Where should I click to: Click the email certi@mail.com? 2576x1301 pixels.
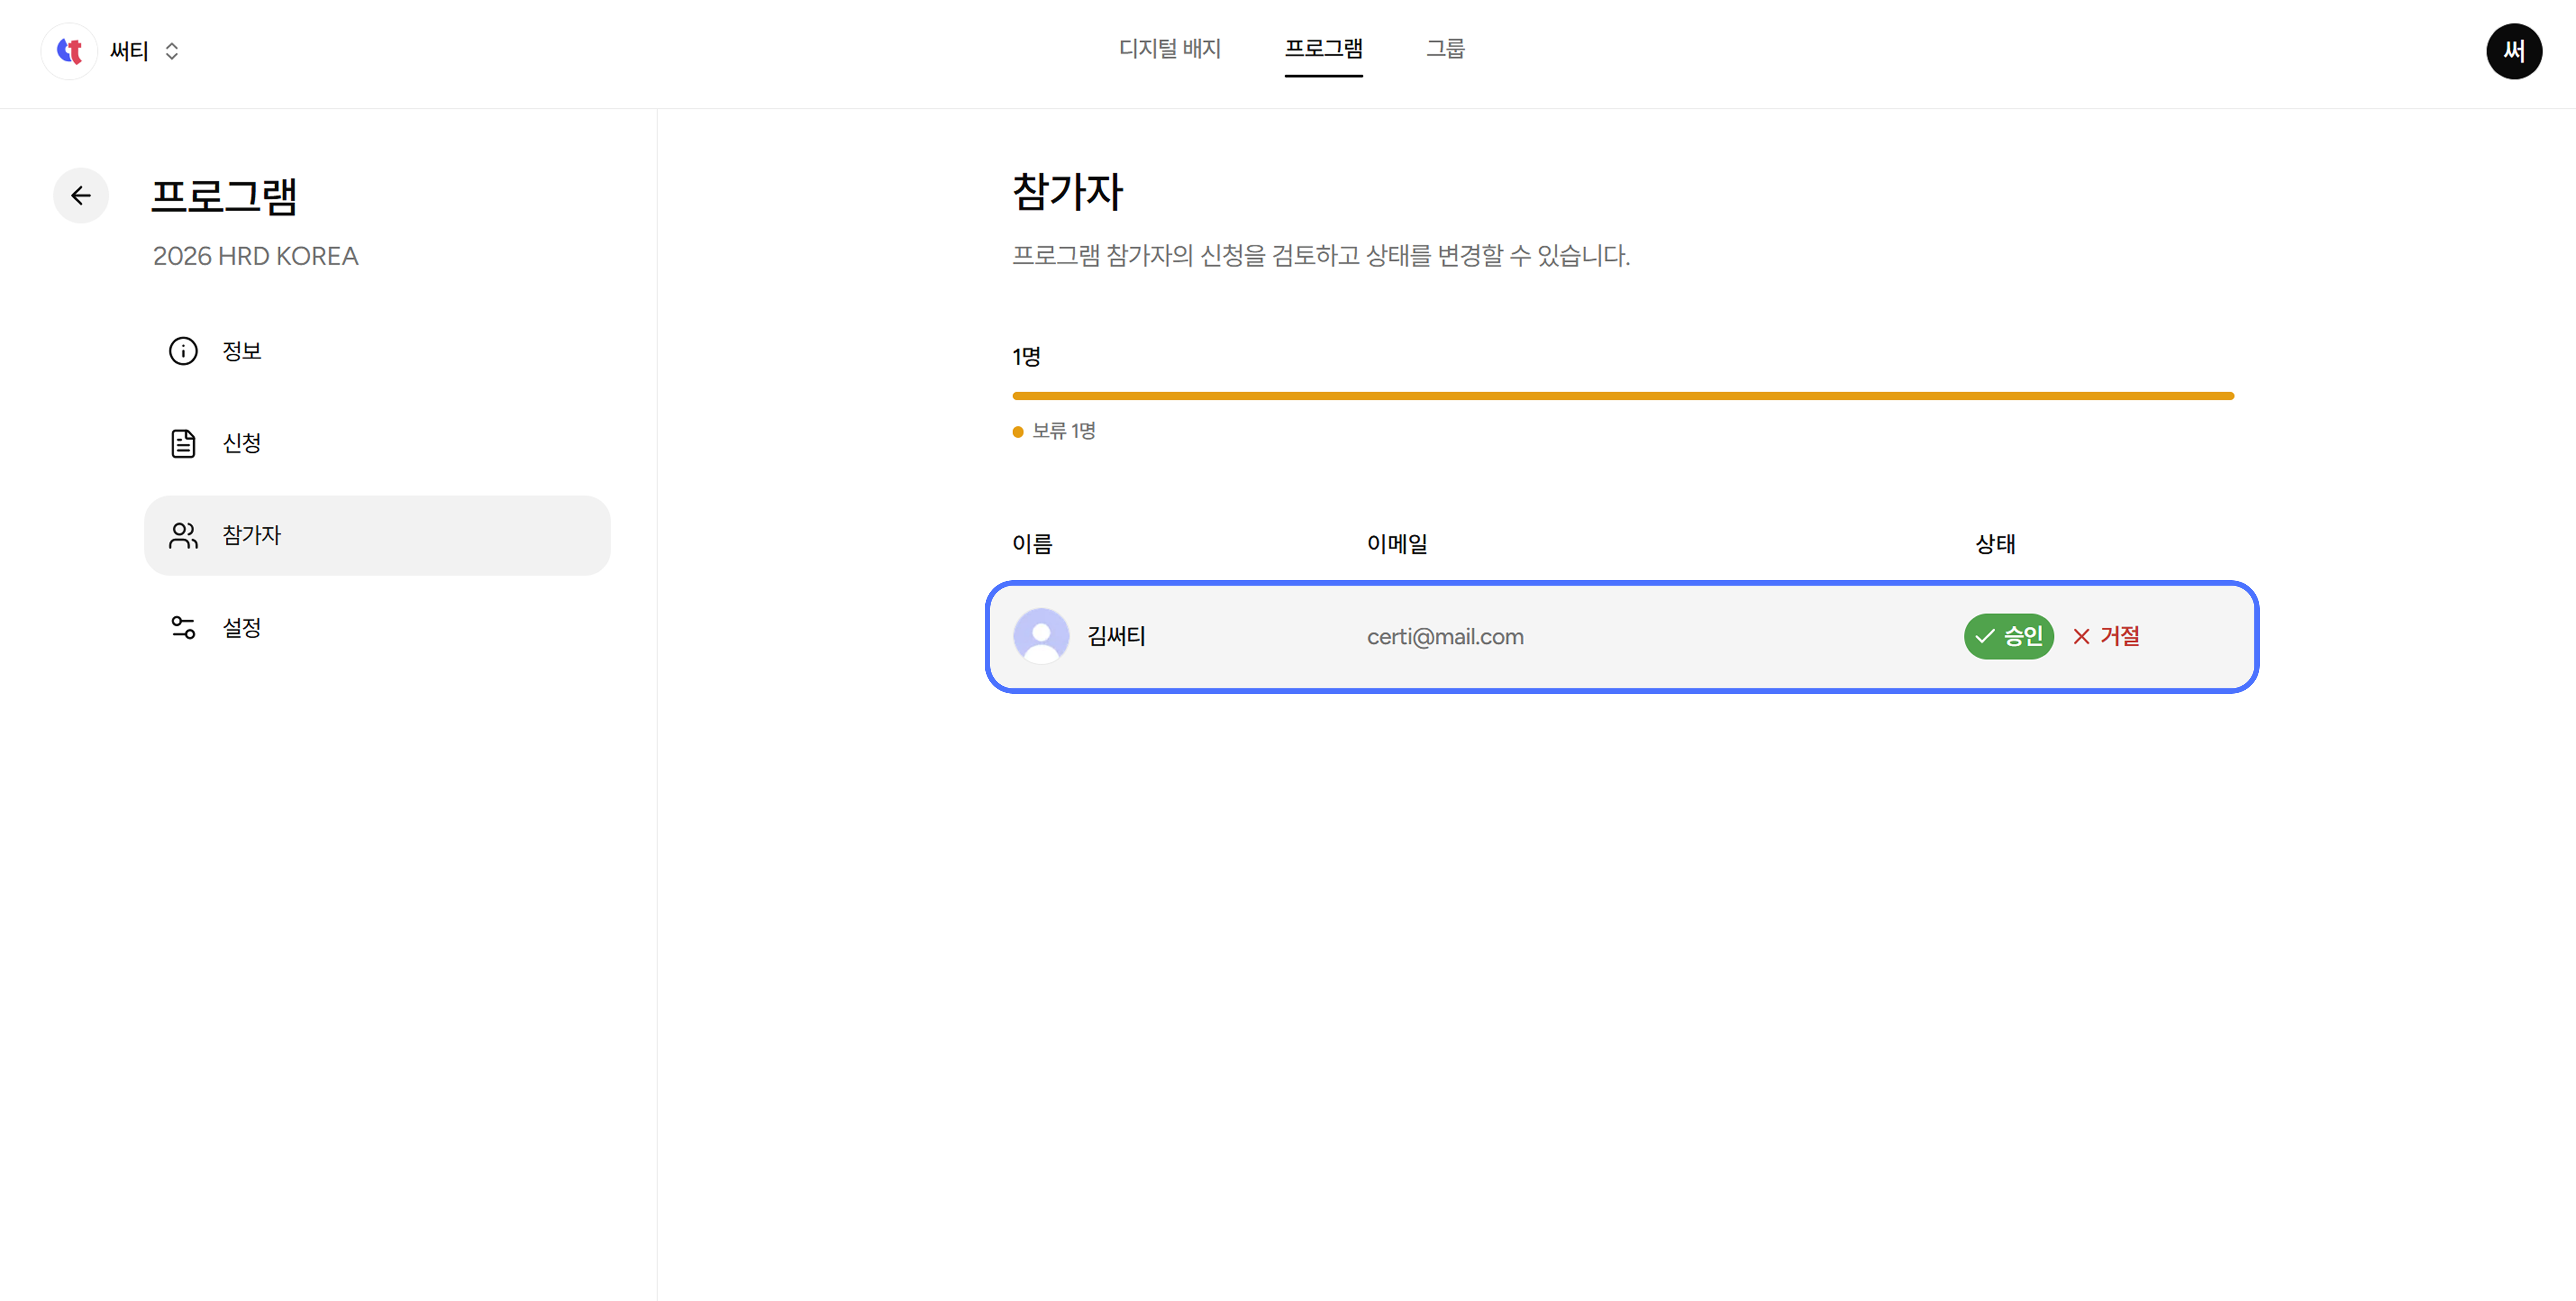pos(1445,637)
